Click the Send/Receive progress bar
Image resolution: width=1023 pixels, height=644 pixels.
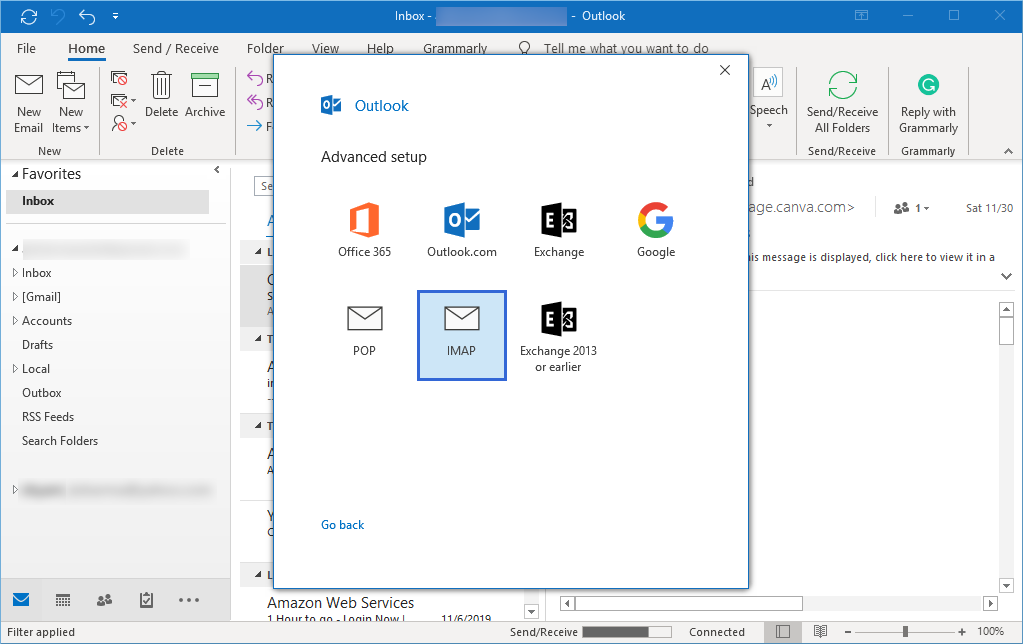(x=627, y=632)
